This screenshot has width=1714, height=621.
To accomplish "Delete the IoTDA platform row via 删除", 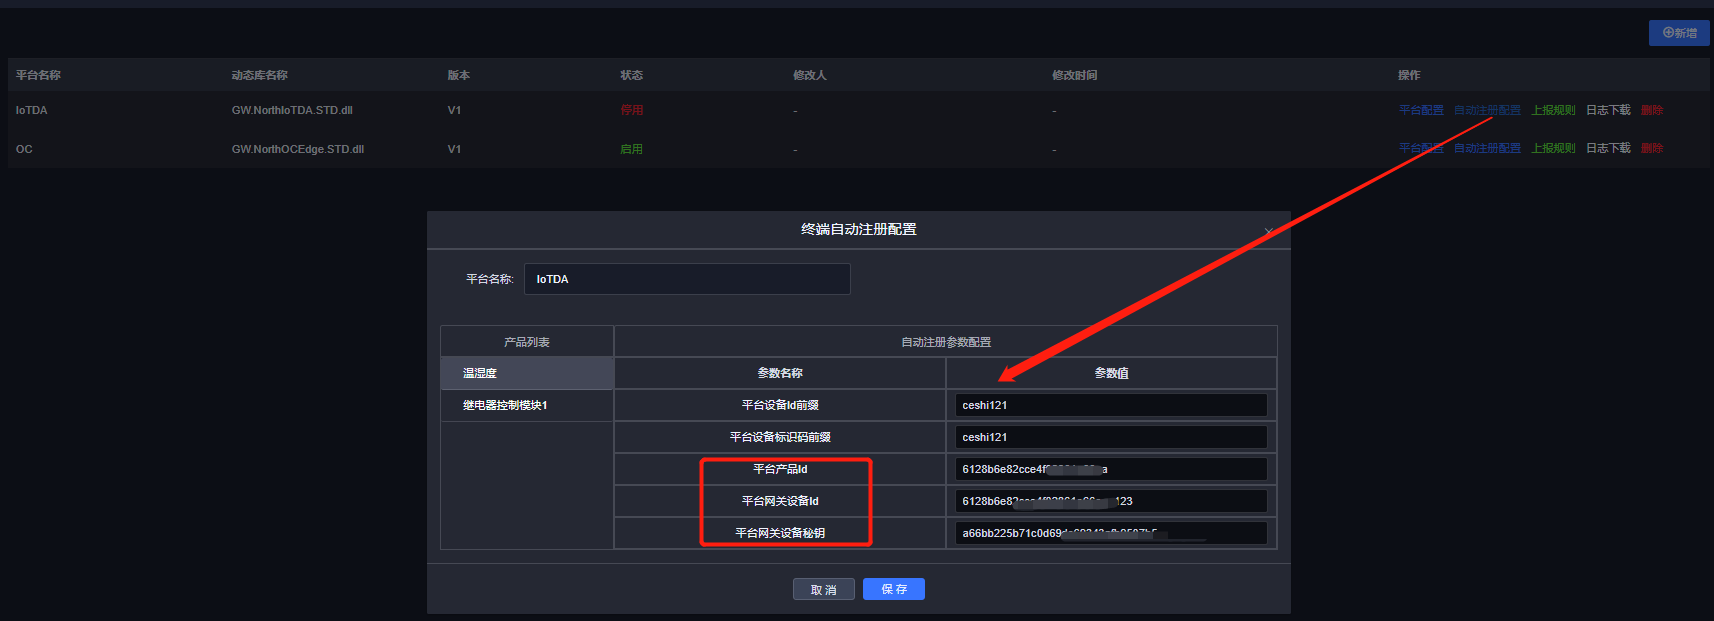I will click(x=1652, y=110).
